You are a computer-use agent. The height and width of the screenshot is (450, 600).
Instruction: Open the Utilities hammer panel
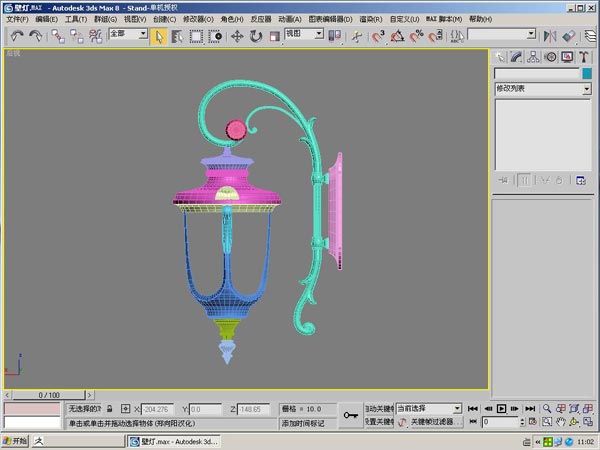coord(583,57)
